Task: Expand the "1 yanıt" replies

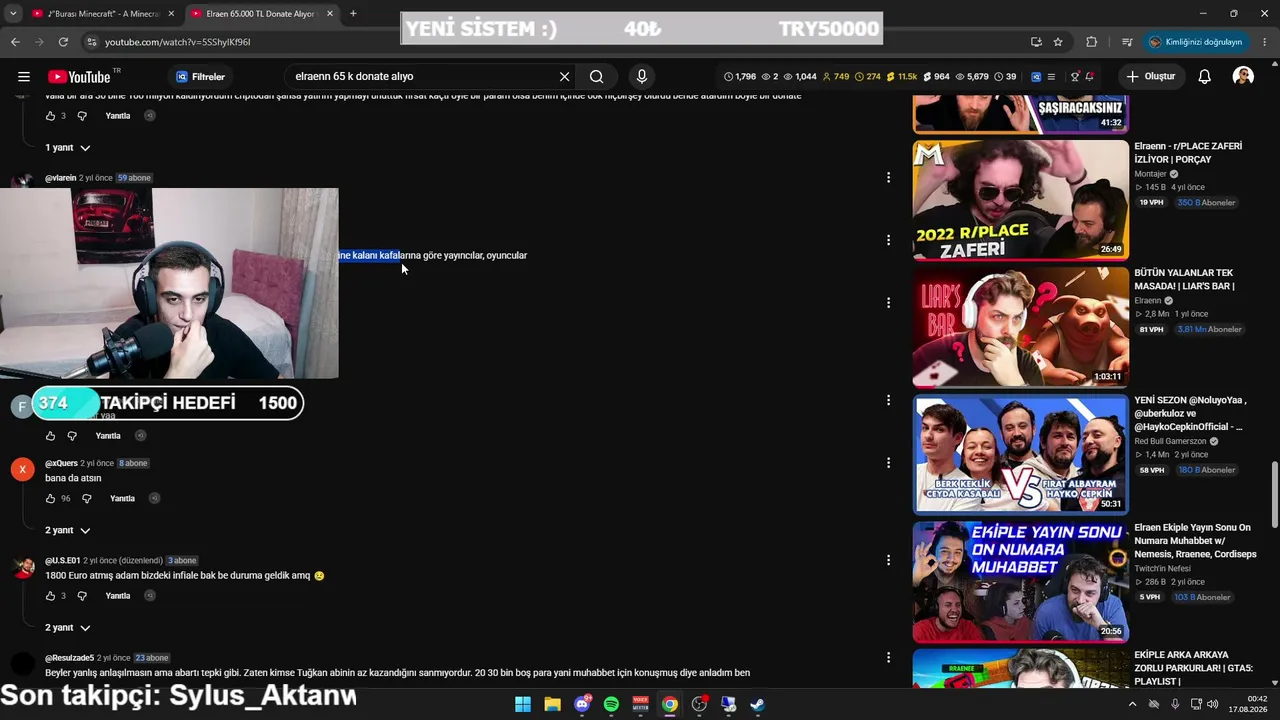Action: [x=67, y=148]
